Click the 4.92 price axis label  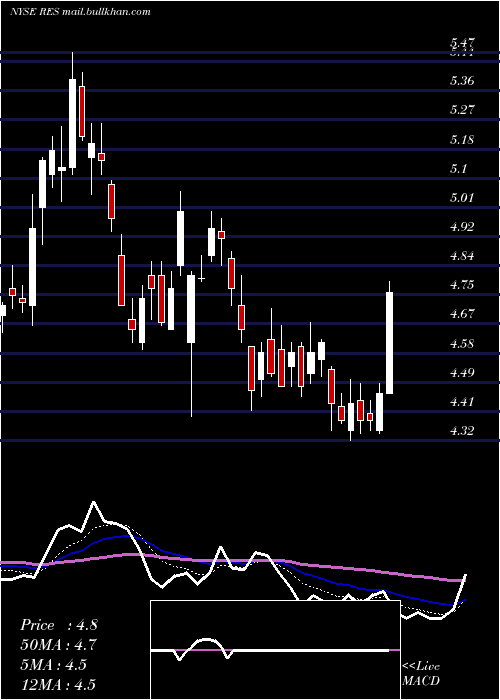click(462, 227)
